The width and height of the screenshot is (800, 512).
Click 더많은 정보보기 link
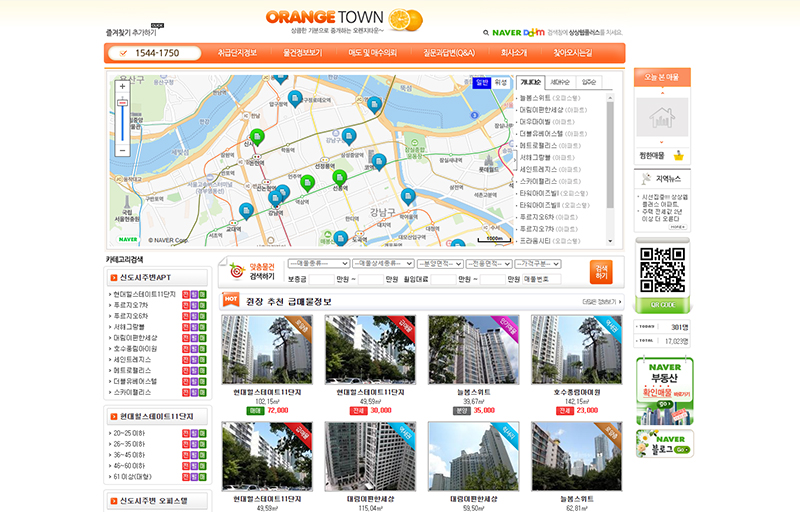pyautogui.click(x=602, y=302)
